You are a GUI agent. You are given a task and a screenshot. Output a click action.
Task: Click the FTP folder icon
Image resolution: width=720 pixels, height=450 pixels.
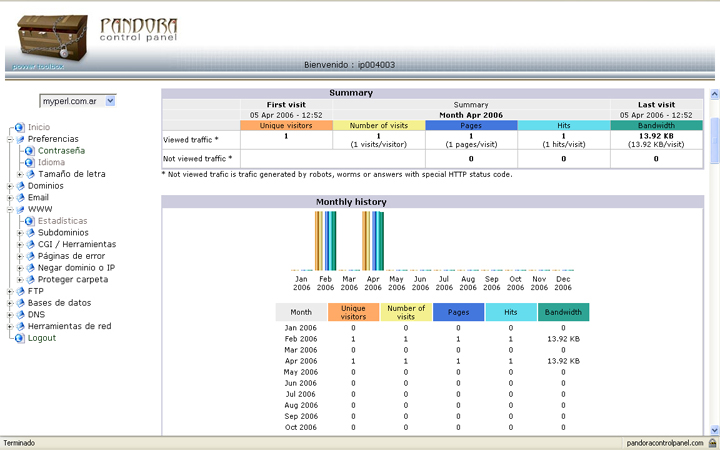point(19,291)
